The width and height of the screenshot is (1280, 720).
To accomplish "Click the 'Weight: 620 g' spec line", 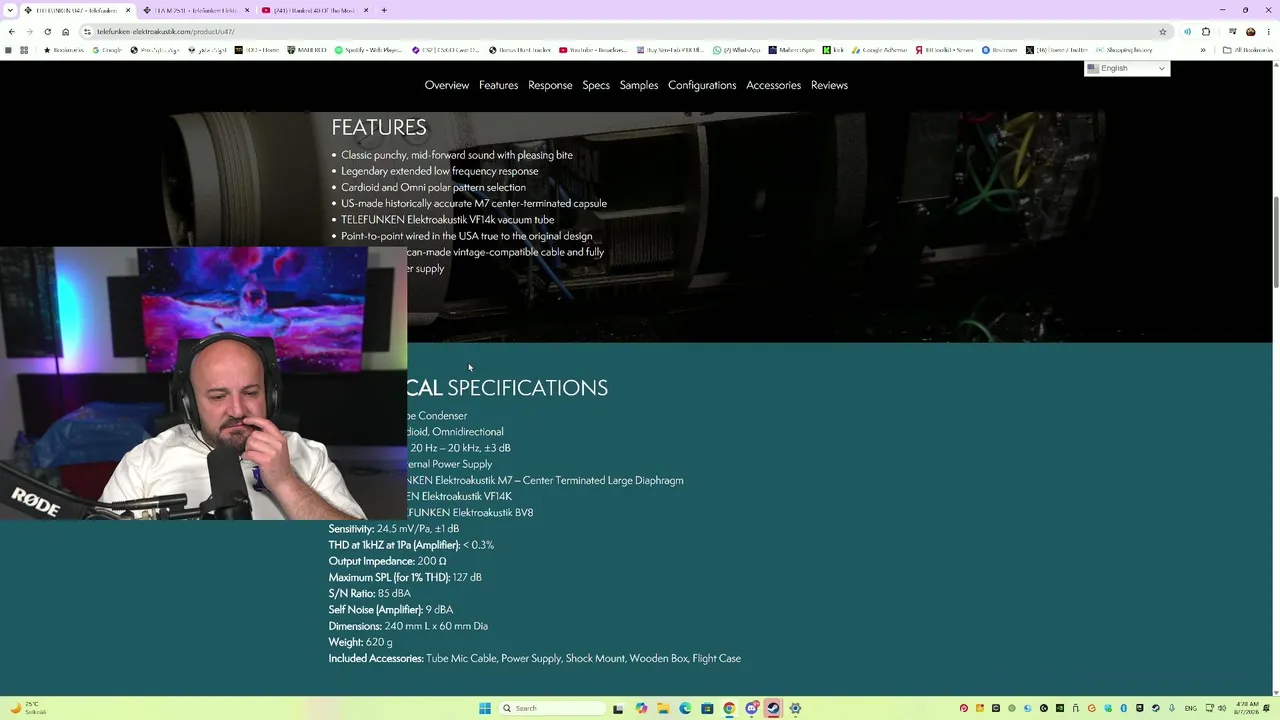I will coord(361,642).
